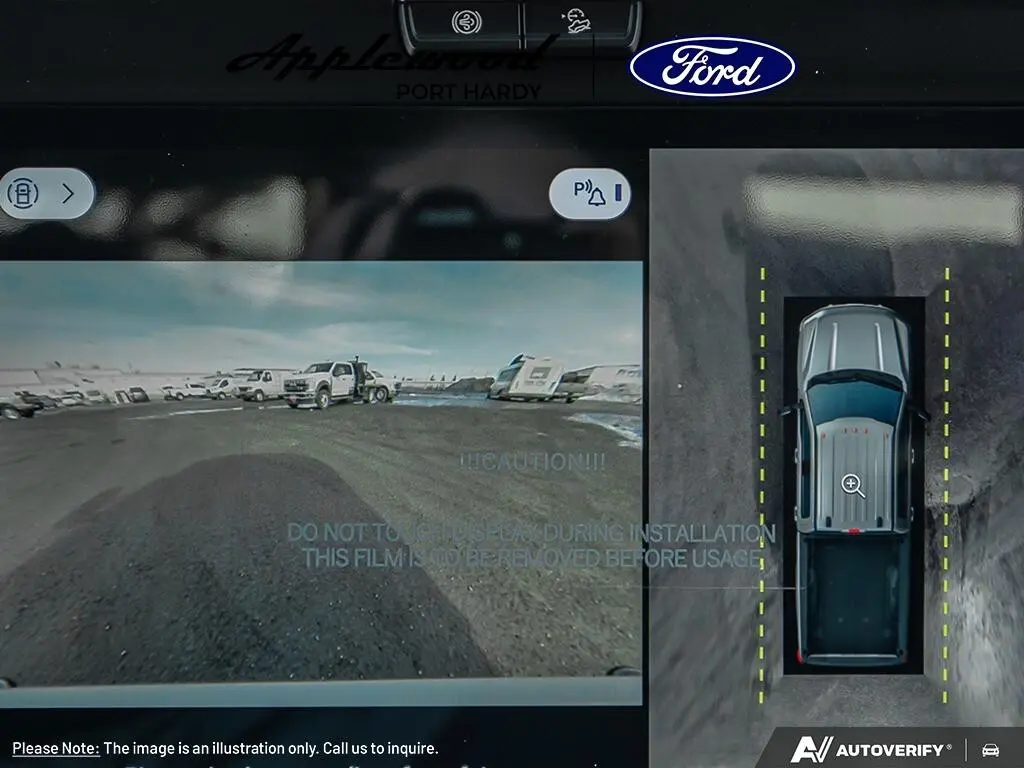Tap the truck bed in overhead view
Screen dimensions: 1024x768
[x=855, y=600]
